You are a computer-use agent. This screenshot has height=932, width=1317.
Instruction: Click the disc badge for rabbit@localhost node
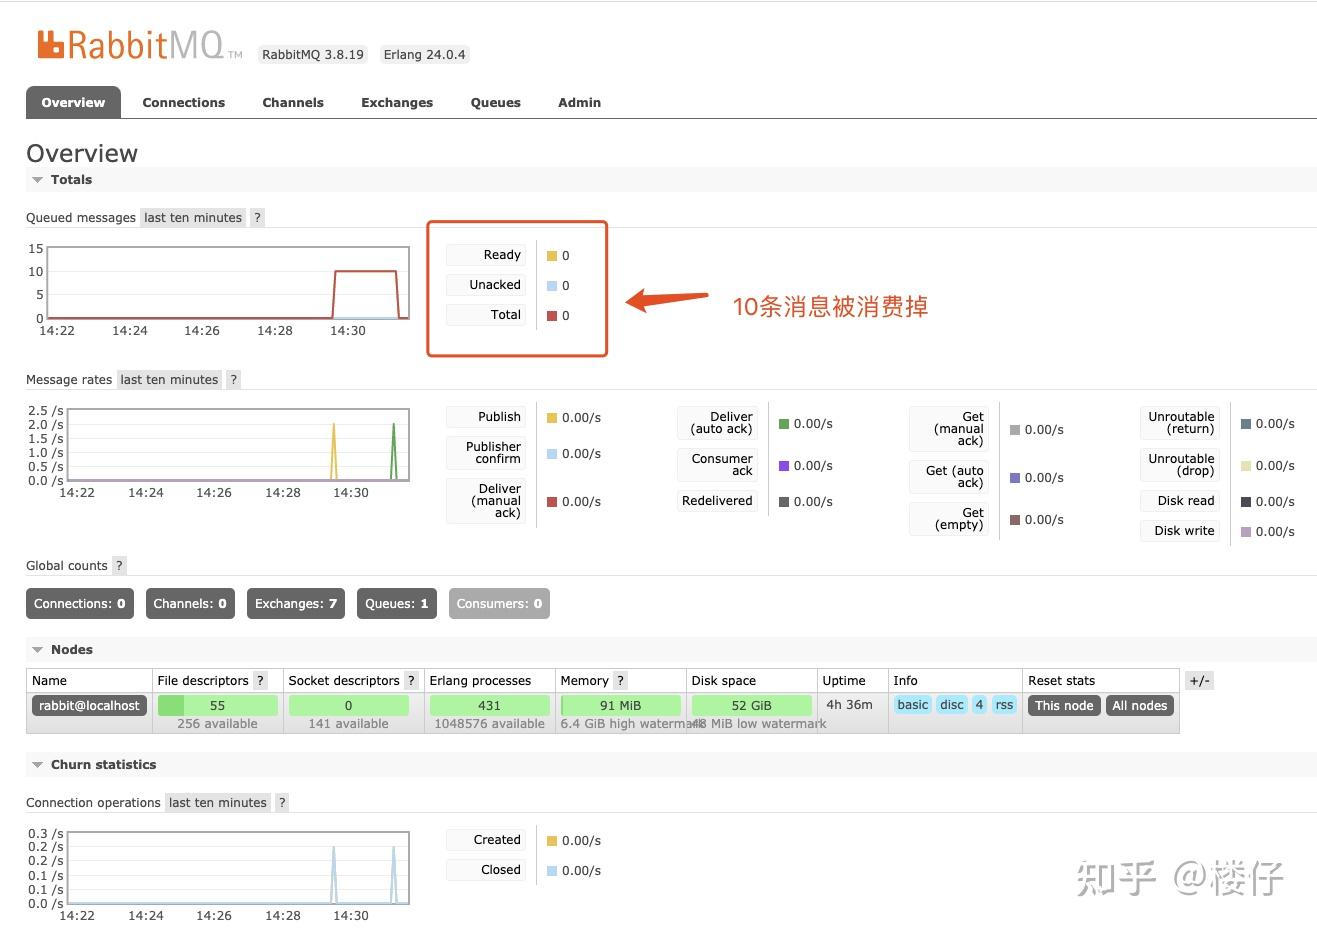coord(951,705)
